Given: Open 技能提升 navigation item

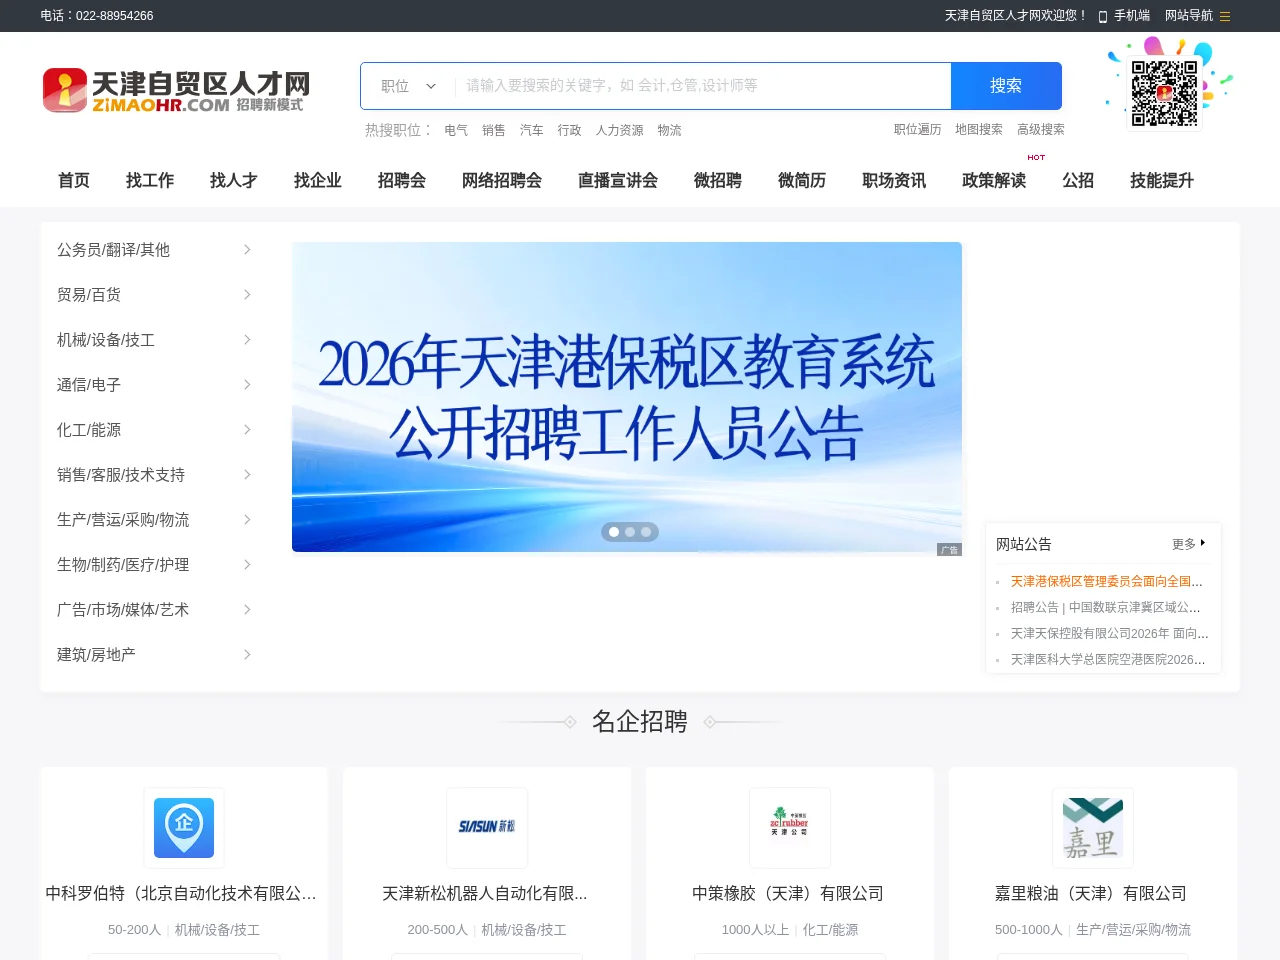Looking at the screenshot, I should [1162, 181].
